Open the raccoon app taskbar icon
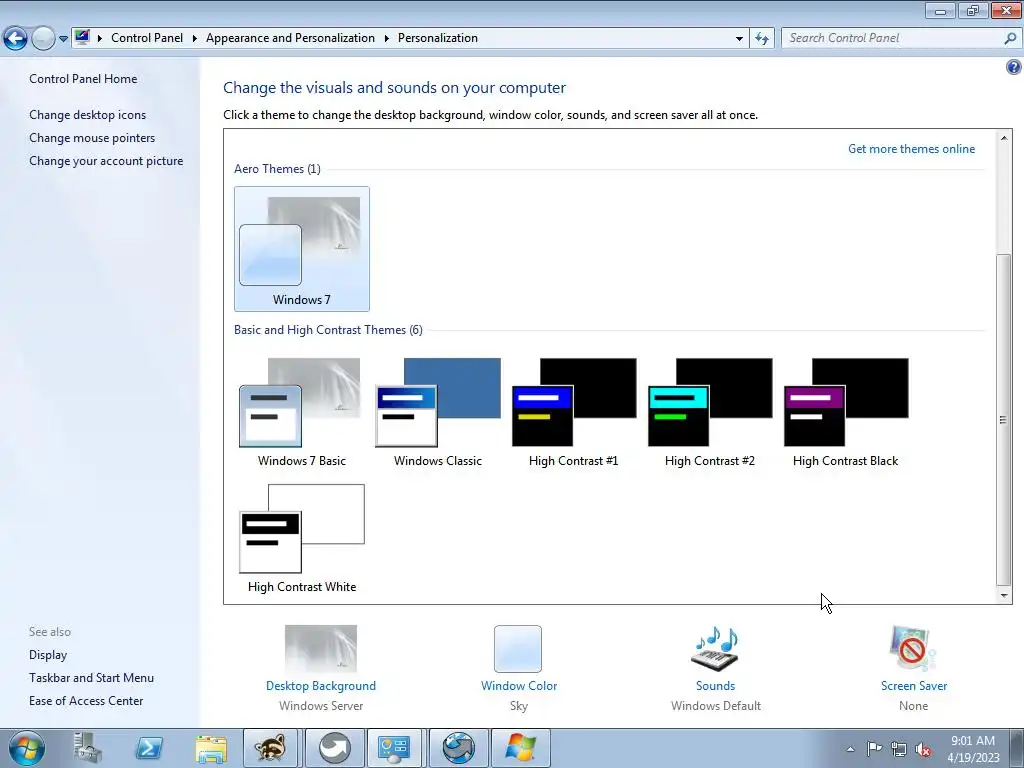1024x768 pixels. point(270,748)
